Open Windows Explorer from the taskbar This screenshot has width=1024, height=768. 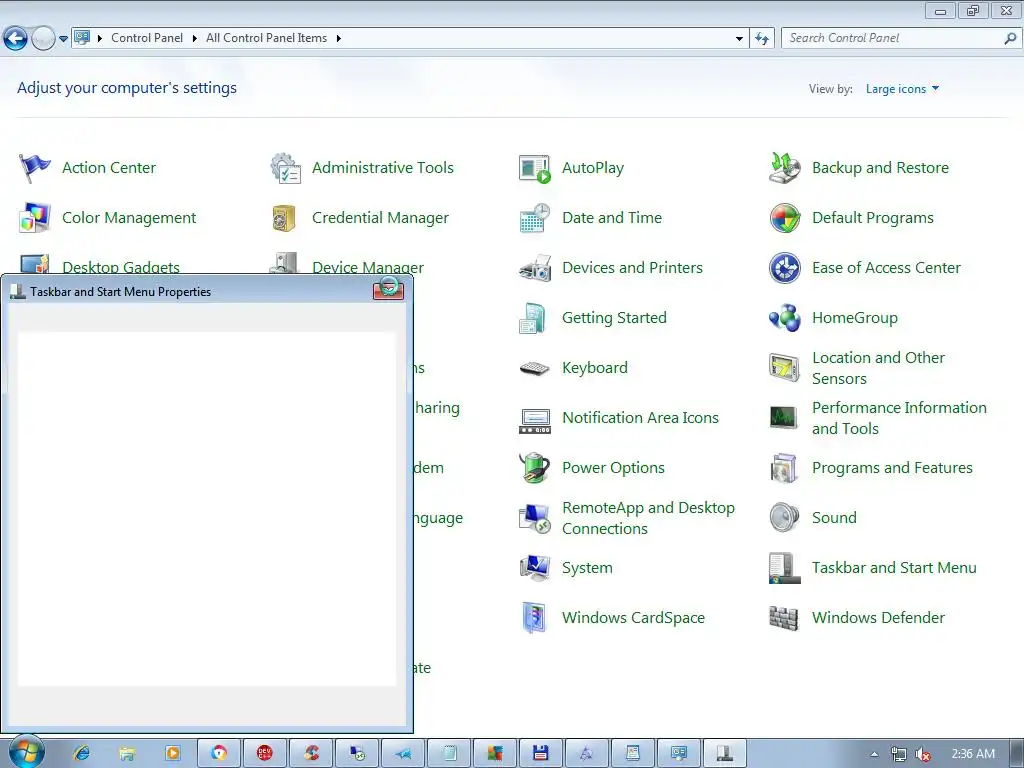pos(127,754)
